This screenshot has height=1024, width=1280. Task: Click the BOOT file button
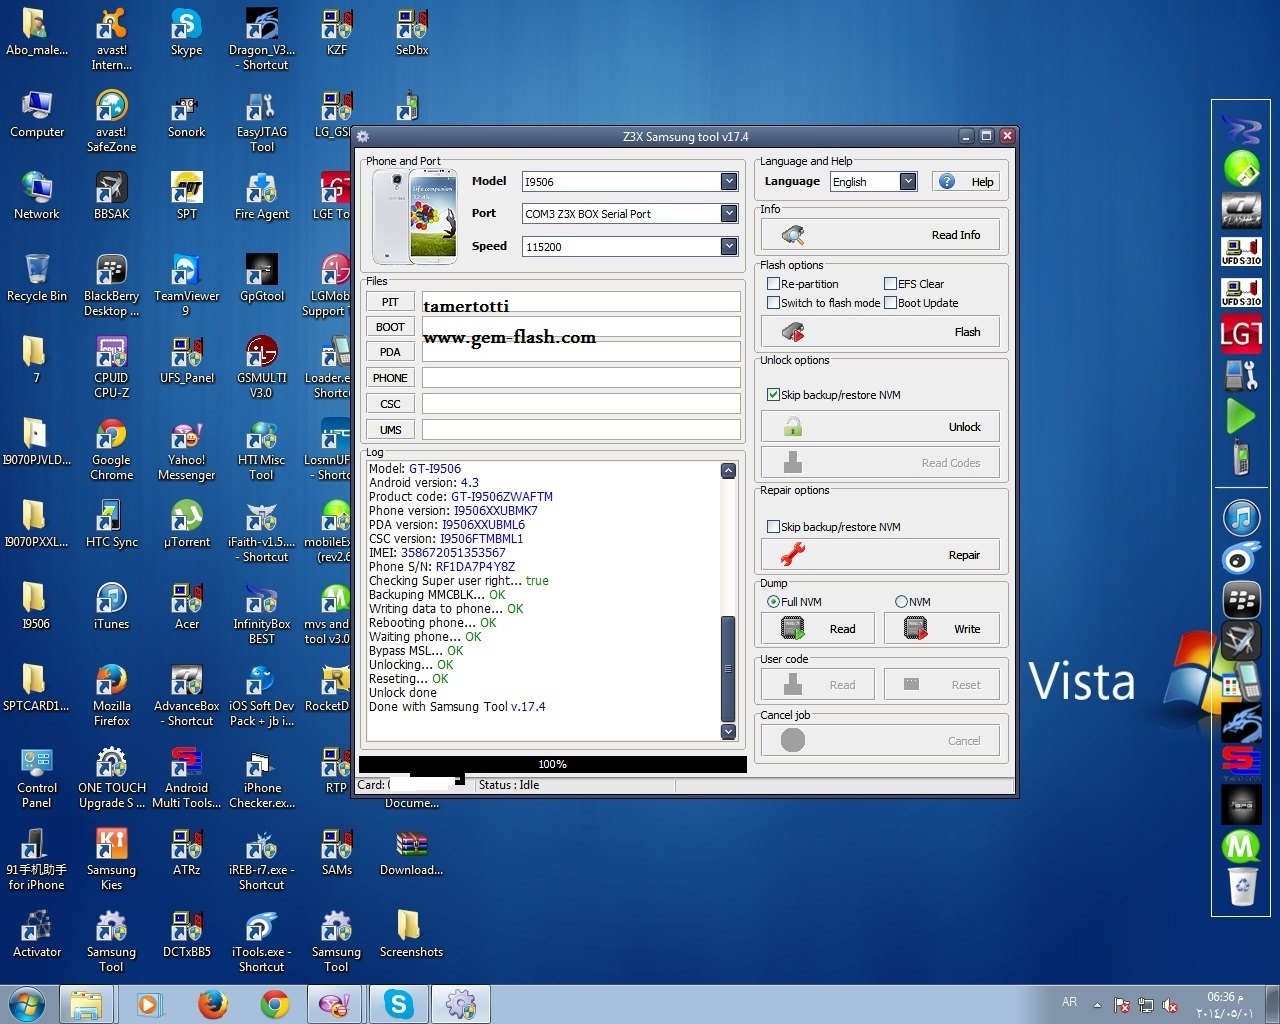(390, 327)
